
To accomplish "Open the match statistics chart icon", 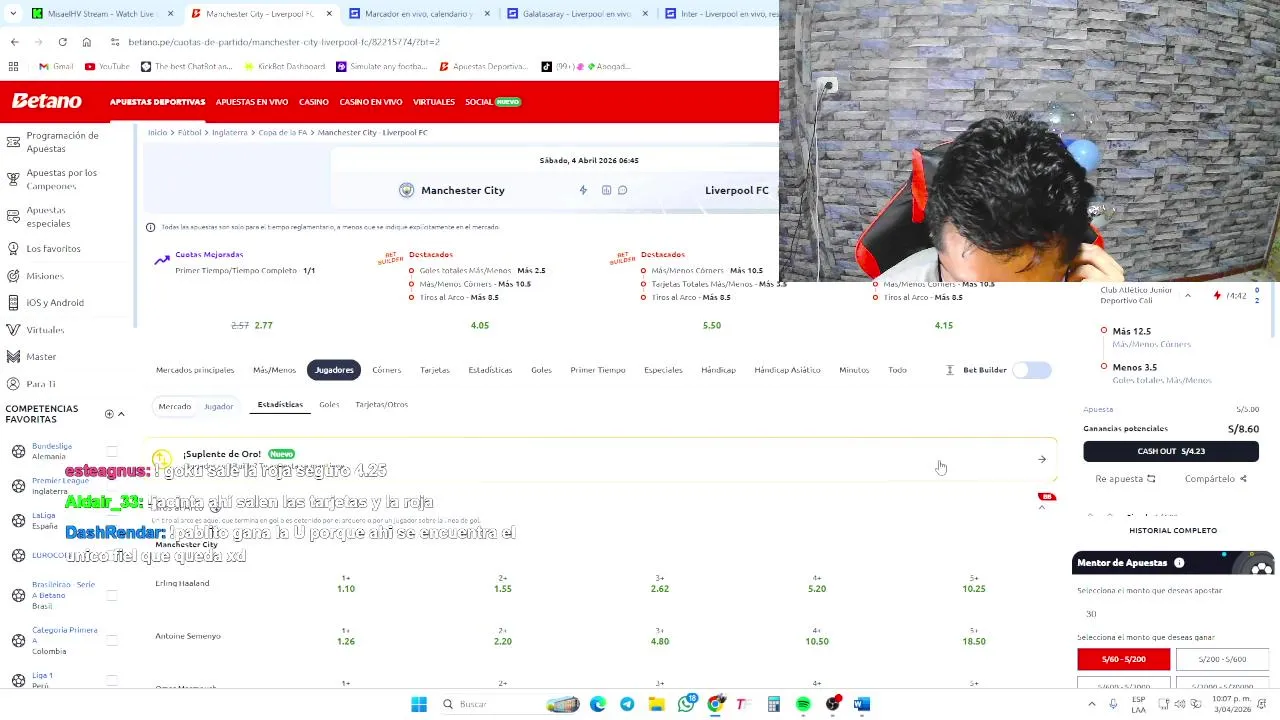I will [x=606, y=190].
